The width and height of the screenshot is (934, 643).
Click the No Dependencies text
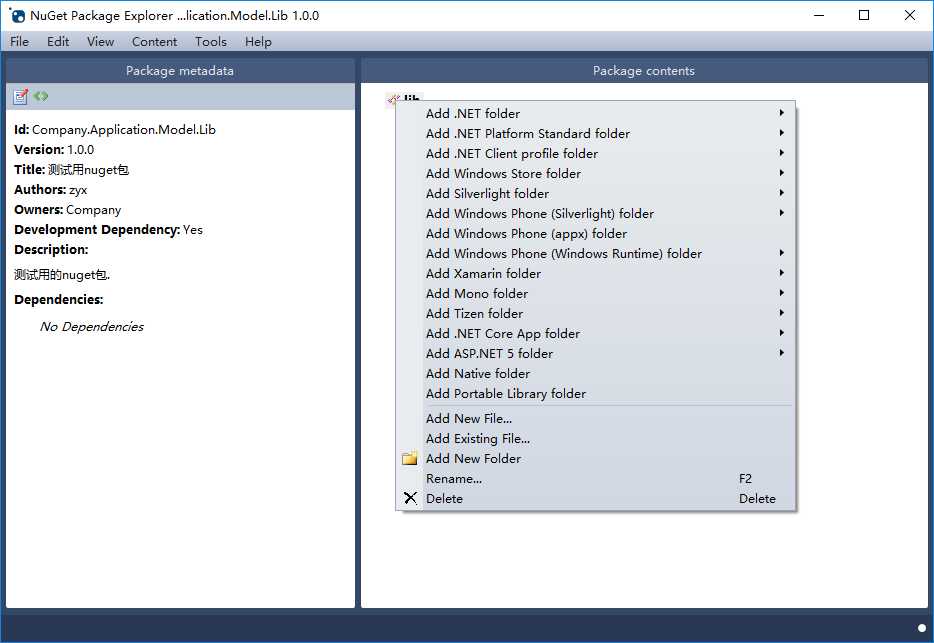[x=92, y=327]
